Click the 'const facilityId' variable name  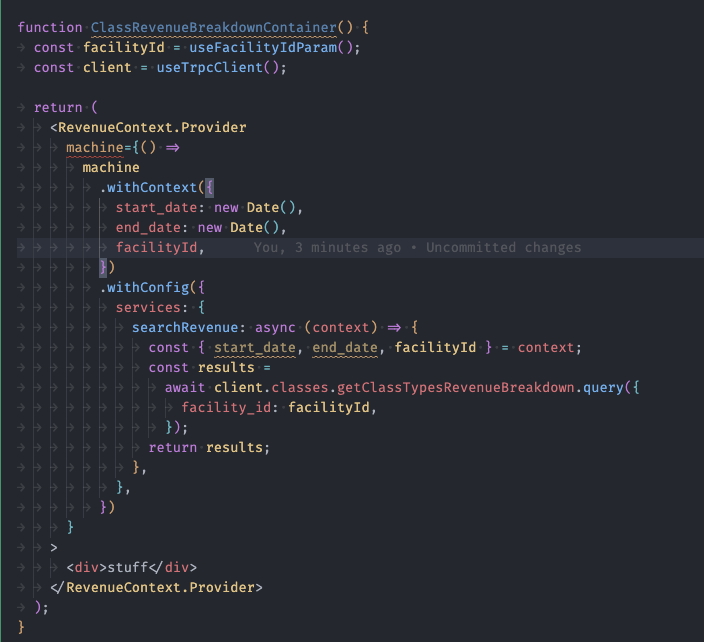coord(124,47)
